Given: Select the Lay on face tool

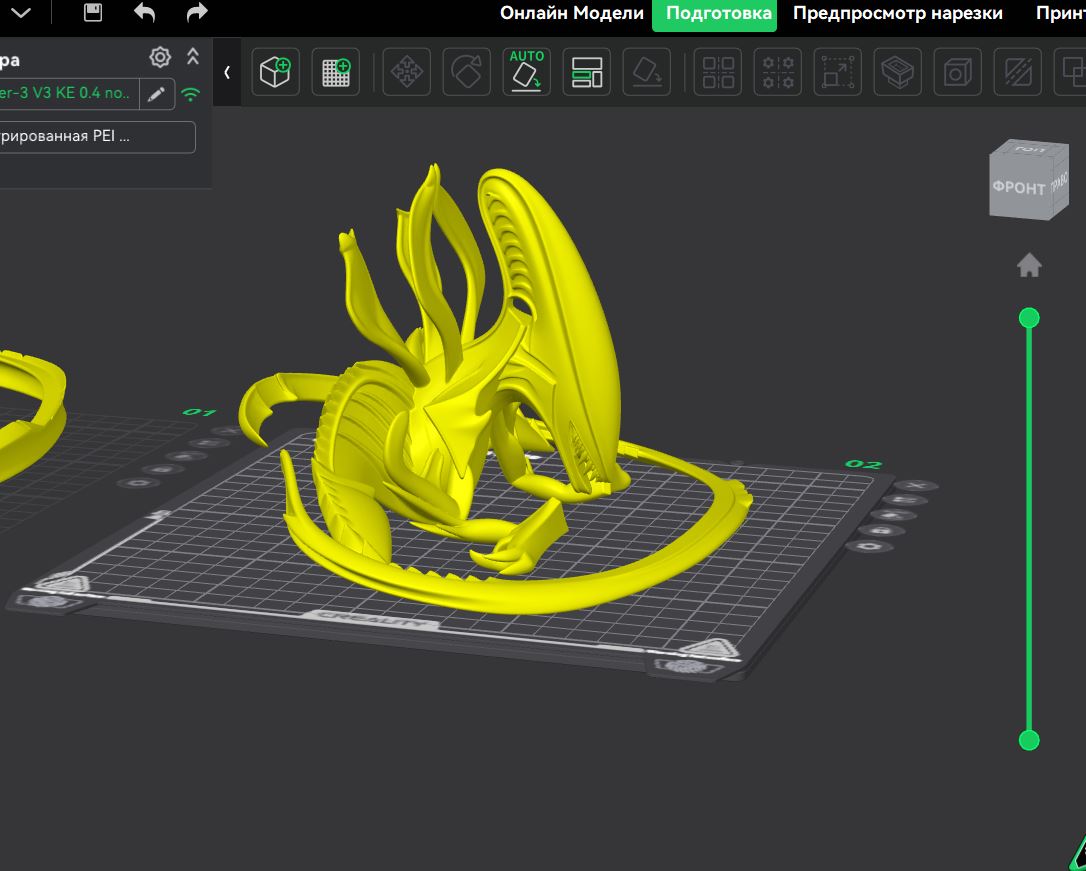Looking at the screenshot, I should (x=647, y=72).
